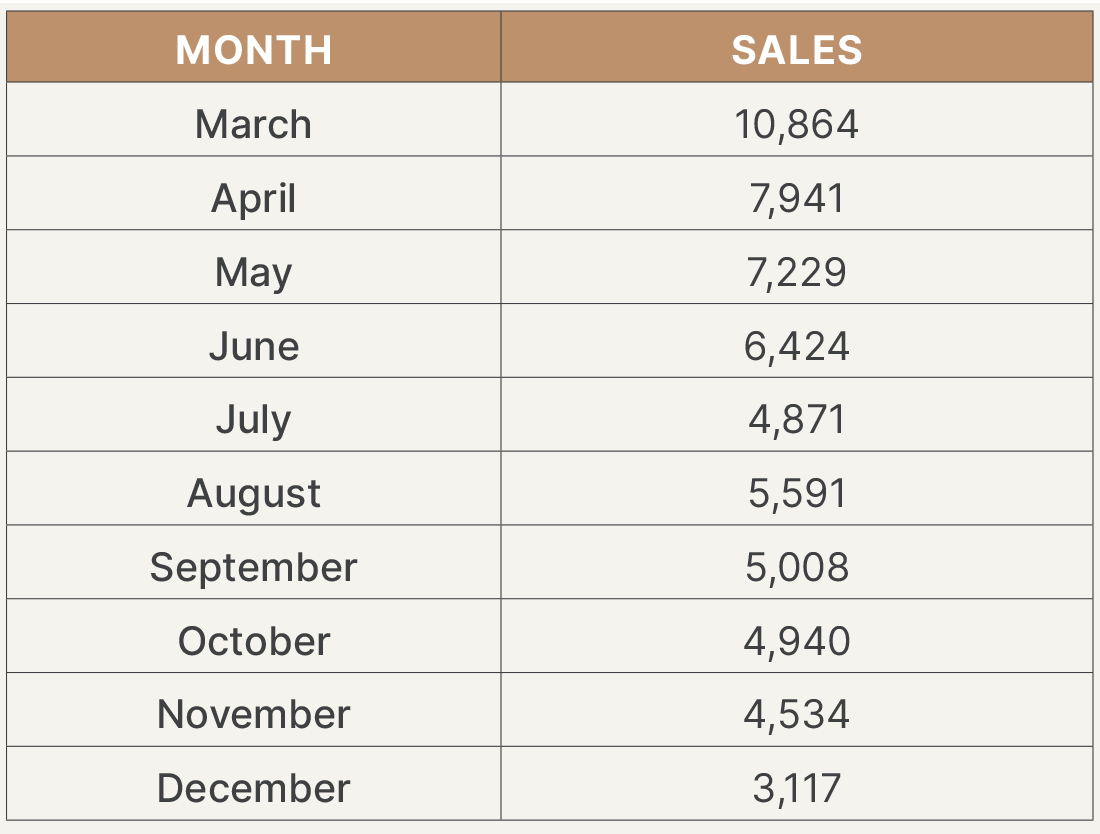The height and width of the screenshot is (834, 1100).
Task: Select the 10,864 sales cell
Action: (796, 124)
